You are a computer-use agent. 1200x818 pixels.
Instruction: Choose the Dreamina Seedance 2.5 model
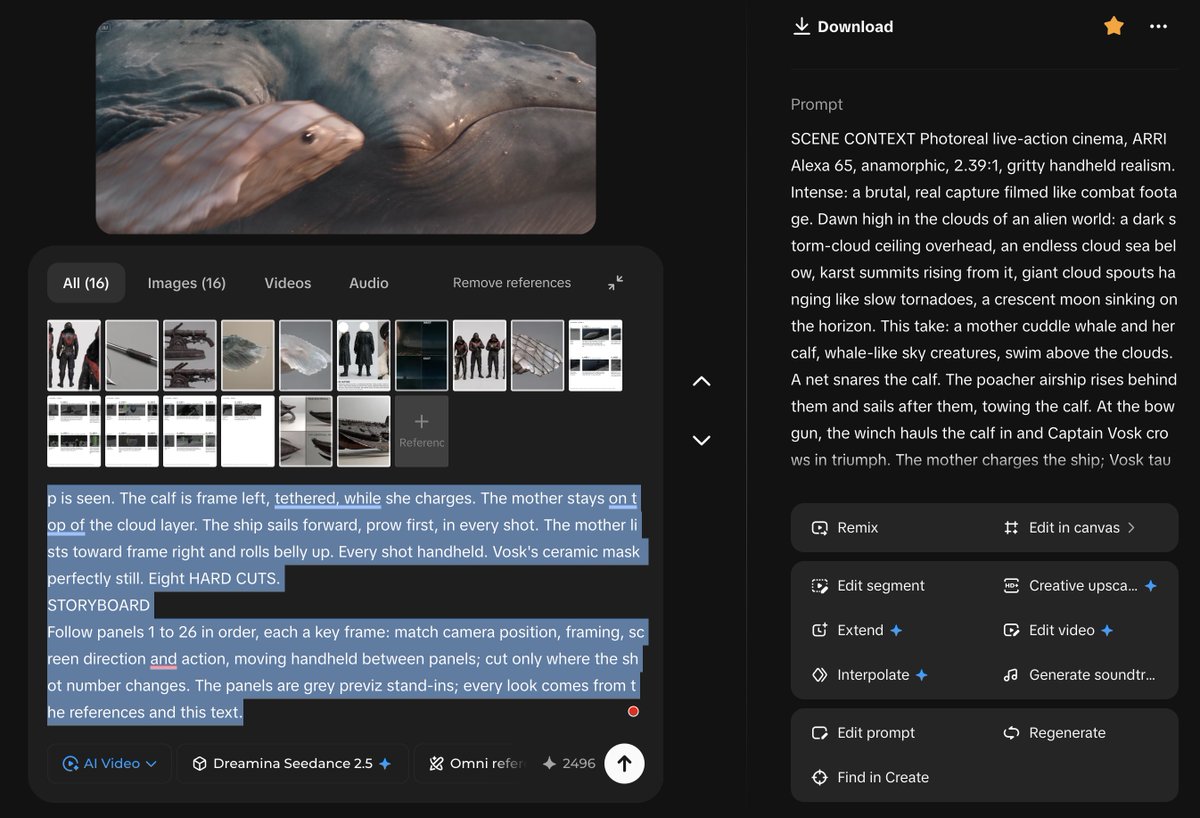[x=293, y=763]
